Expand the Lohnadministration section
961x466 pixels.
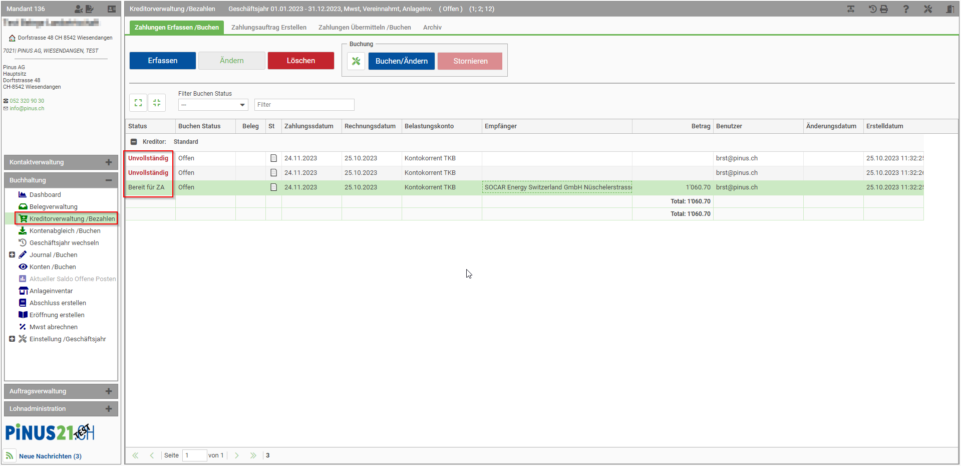click(x=108, y=409)
